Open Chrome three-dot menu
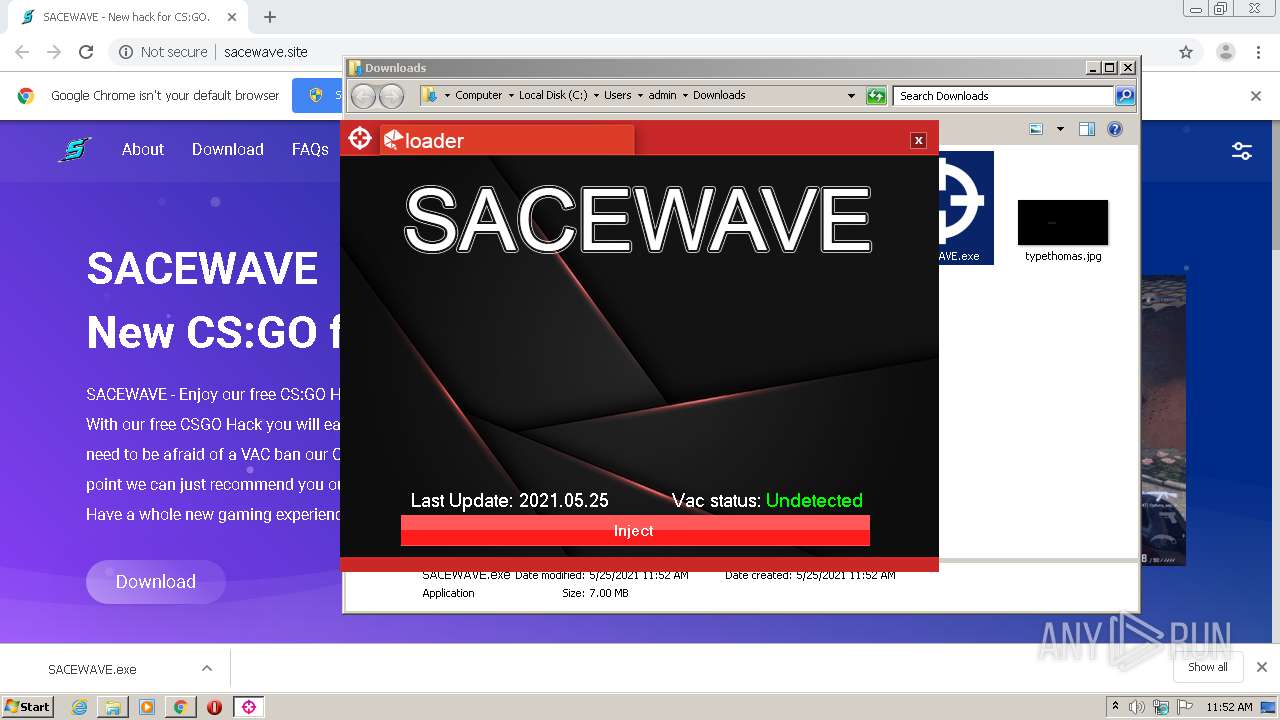The height and width of the screenshot is (720, 1280). (1258, 52)
